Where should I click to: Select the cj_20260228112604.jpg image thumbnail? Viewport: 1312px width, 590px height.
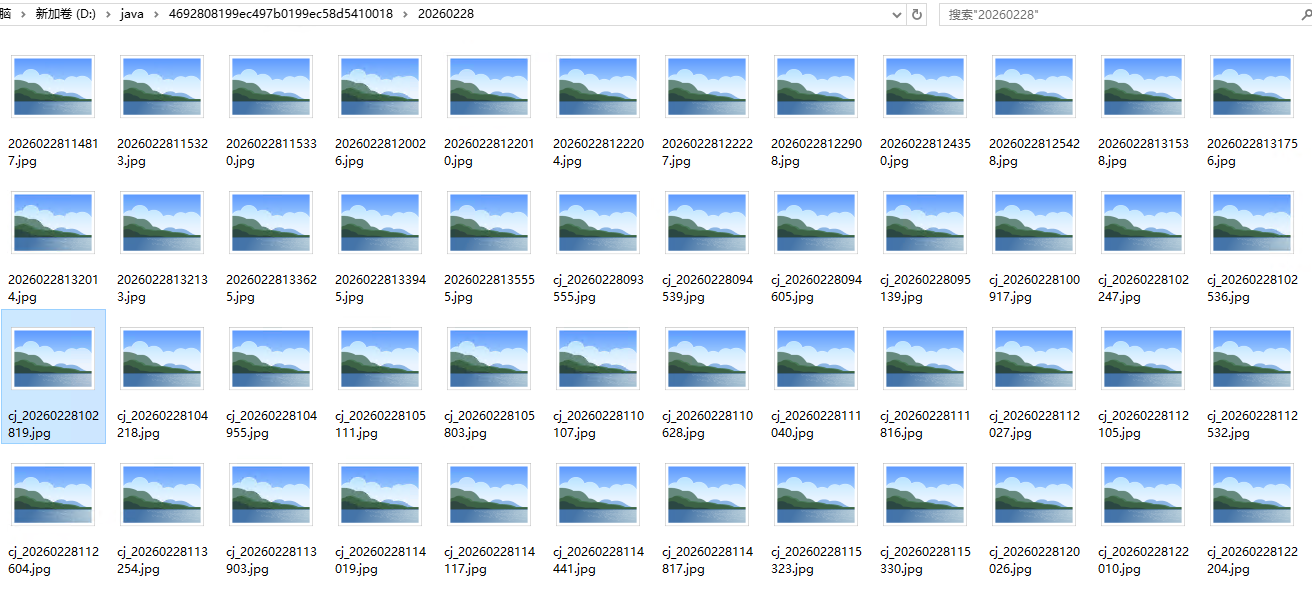[53, 495]
